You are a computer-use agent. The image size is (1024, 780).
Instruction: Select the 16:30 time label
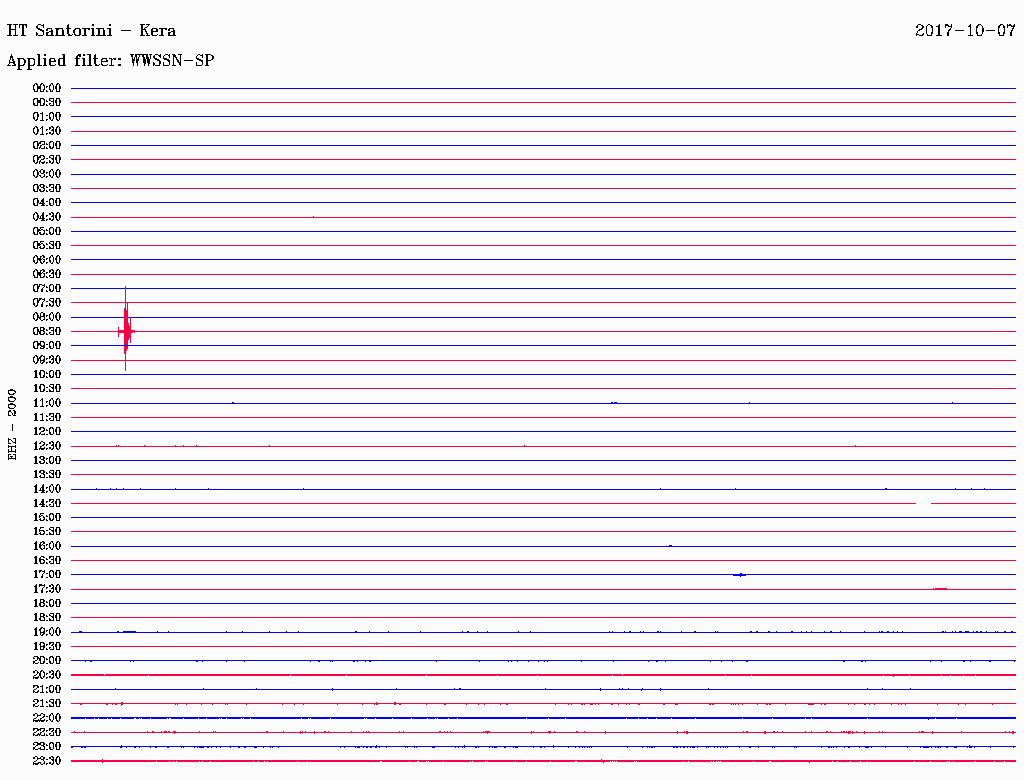click(x=47, y=561)
